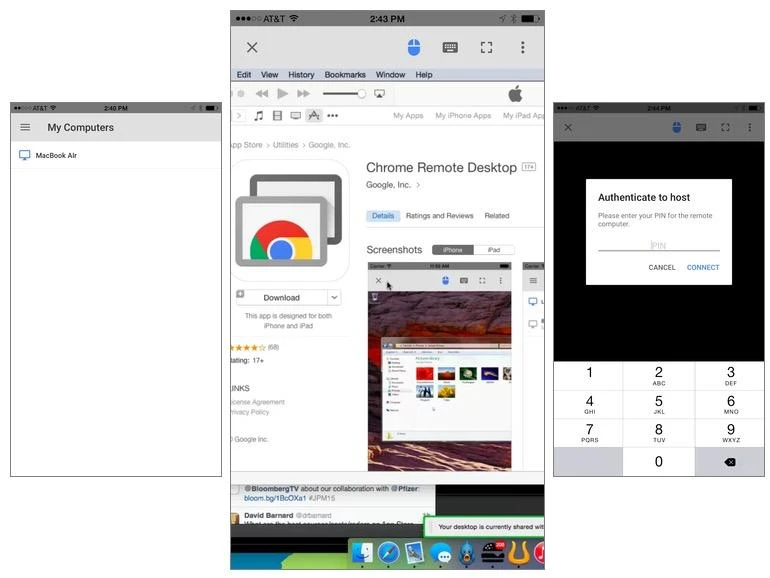Screen dimensions: 770x578
Task: Open Finder in the Dock
Action: (362, 553)
